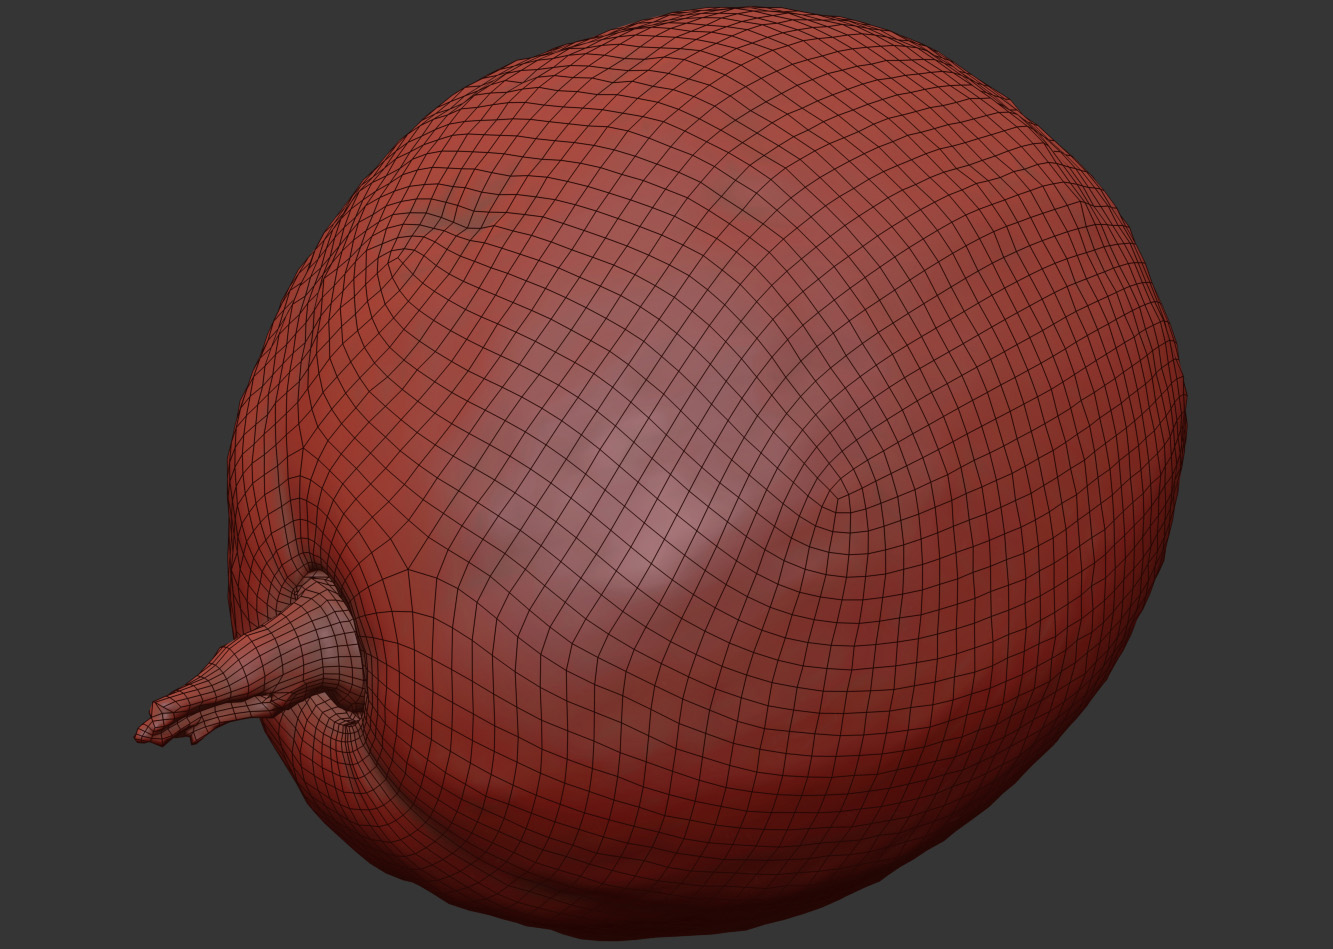Click empty background below the stem

click(x=200, y=850)
